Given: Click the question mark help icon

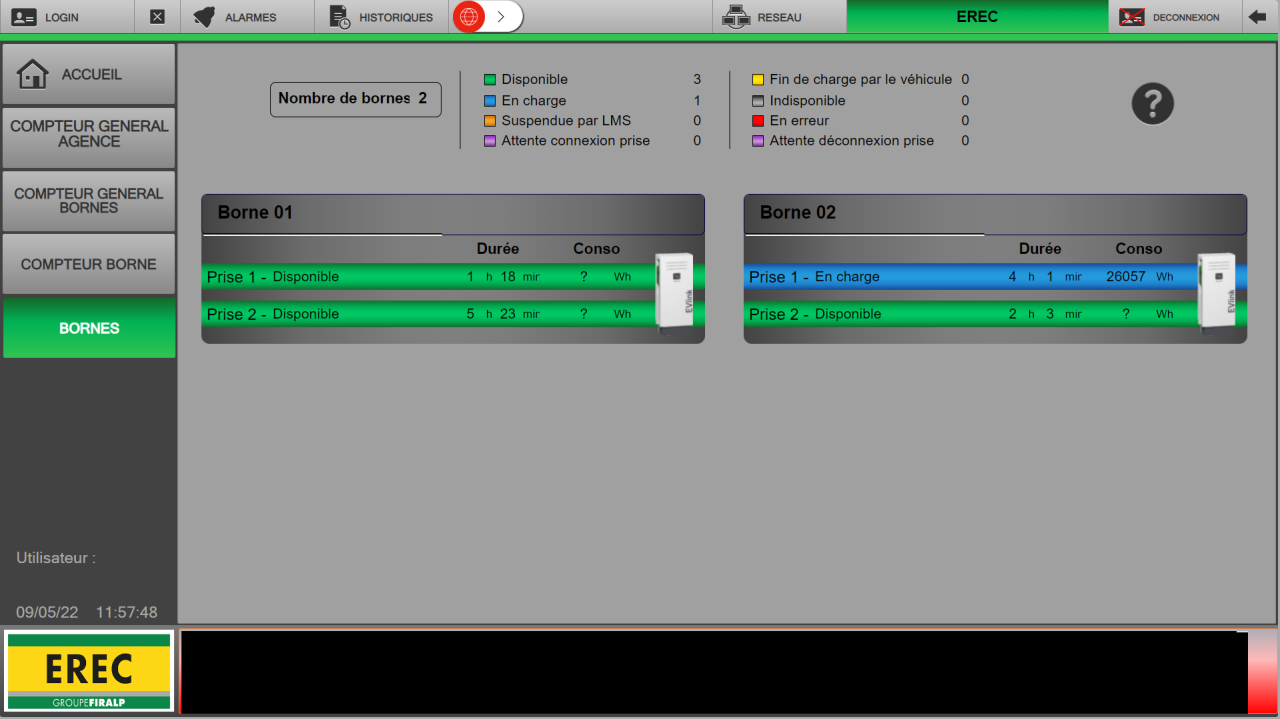Looking at the screenshot, I should coord(1152,103).
